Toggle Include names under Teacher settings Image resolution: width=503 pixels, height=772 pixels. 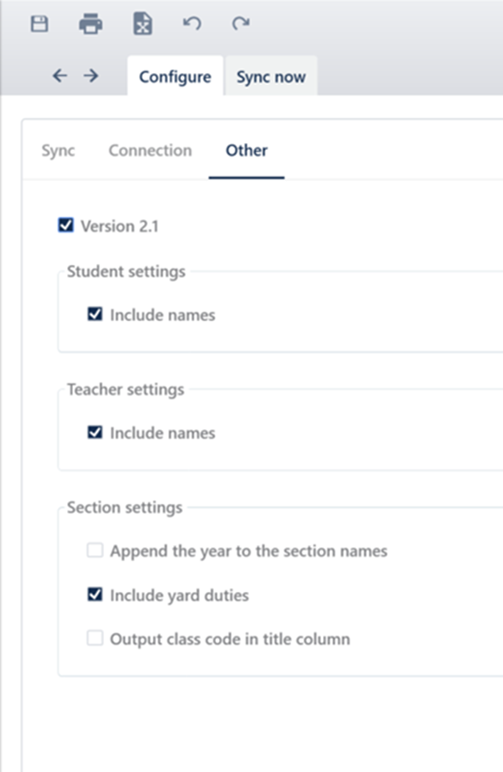point(95,432)
